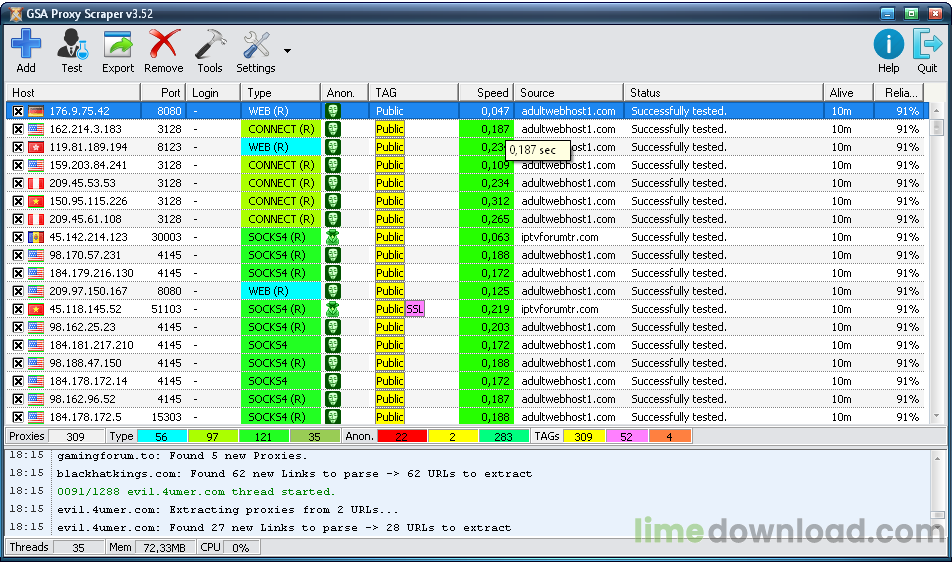Image resolution: width=952 pixels, height=562 pixels.
Task: Click the Host column header
Action: (70, 93)
